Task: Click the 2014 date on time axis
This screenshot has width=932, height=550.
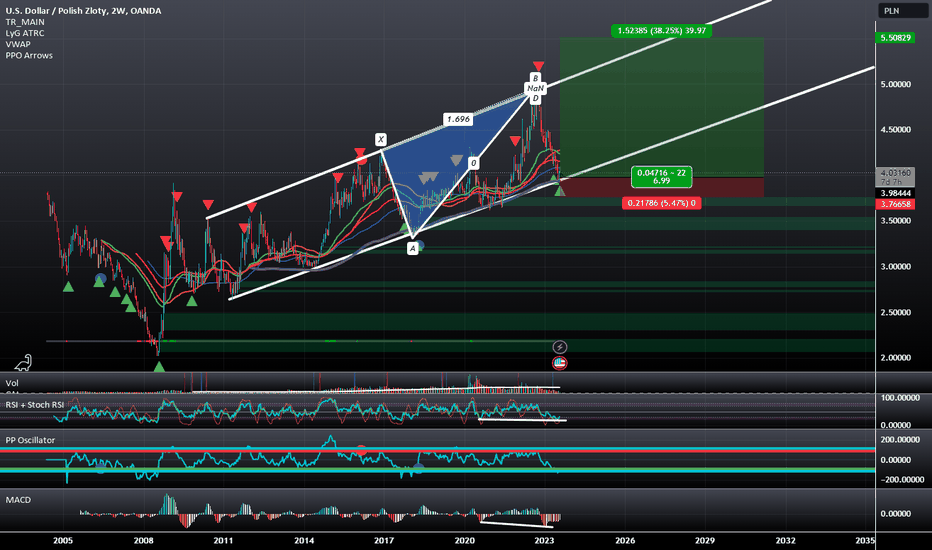Action: click(x=304, y=540)
